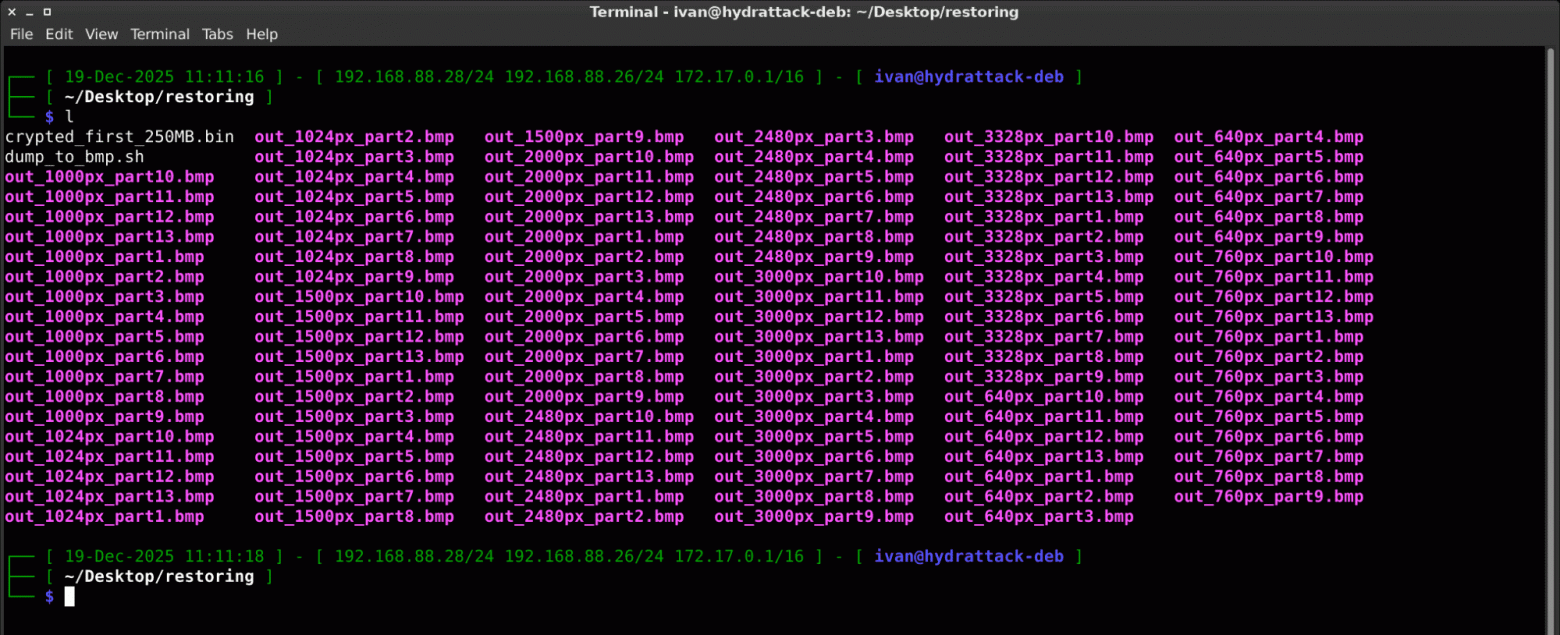This screenshot has height=635, width=1560.
Task: Click out_760px_part9.bmp file name
Action: [x=1269, y=497]
